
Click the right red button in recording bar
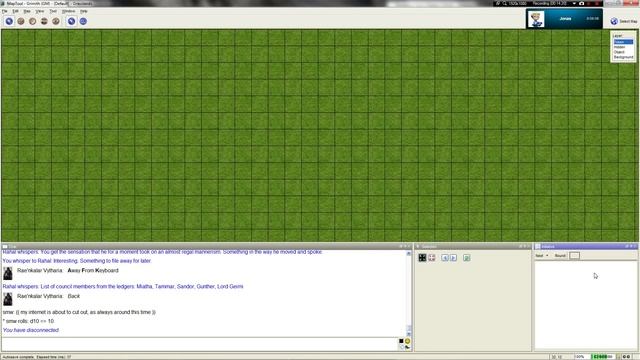coord(597,3)
